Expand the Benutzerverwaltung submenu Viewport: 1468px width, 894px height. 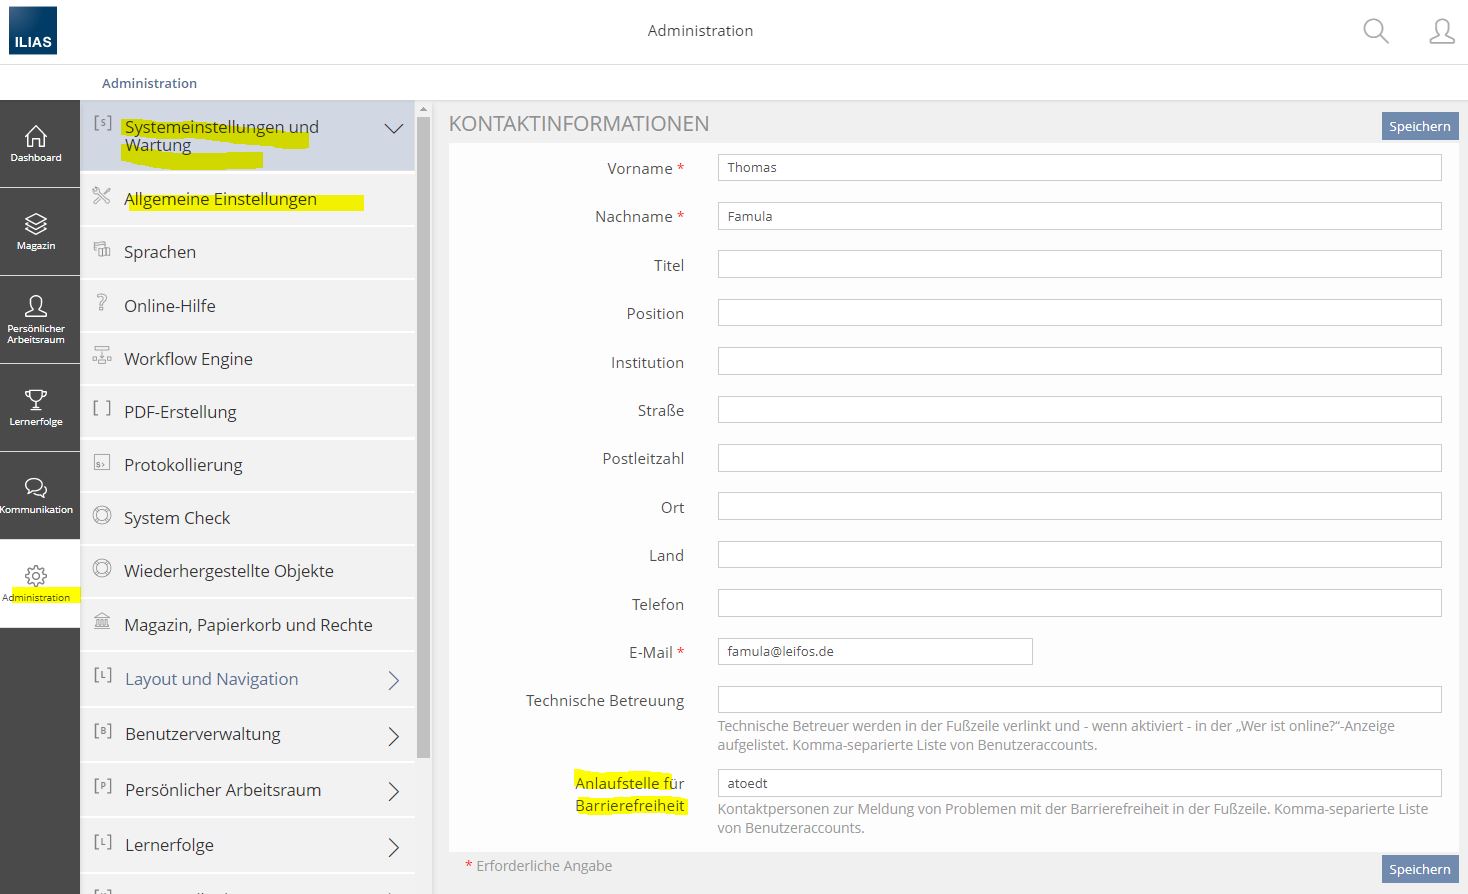(393, 736)
